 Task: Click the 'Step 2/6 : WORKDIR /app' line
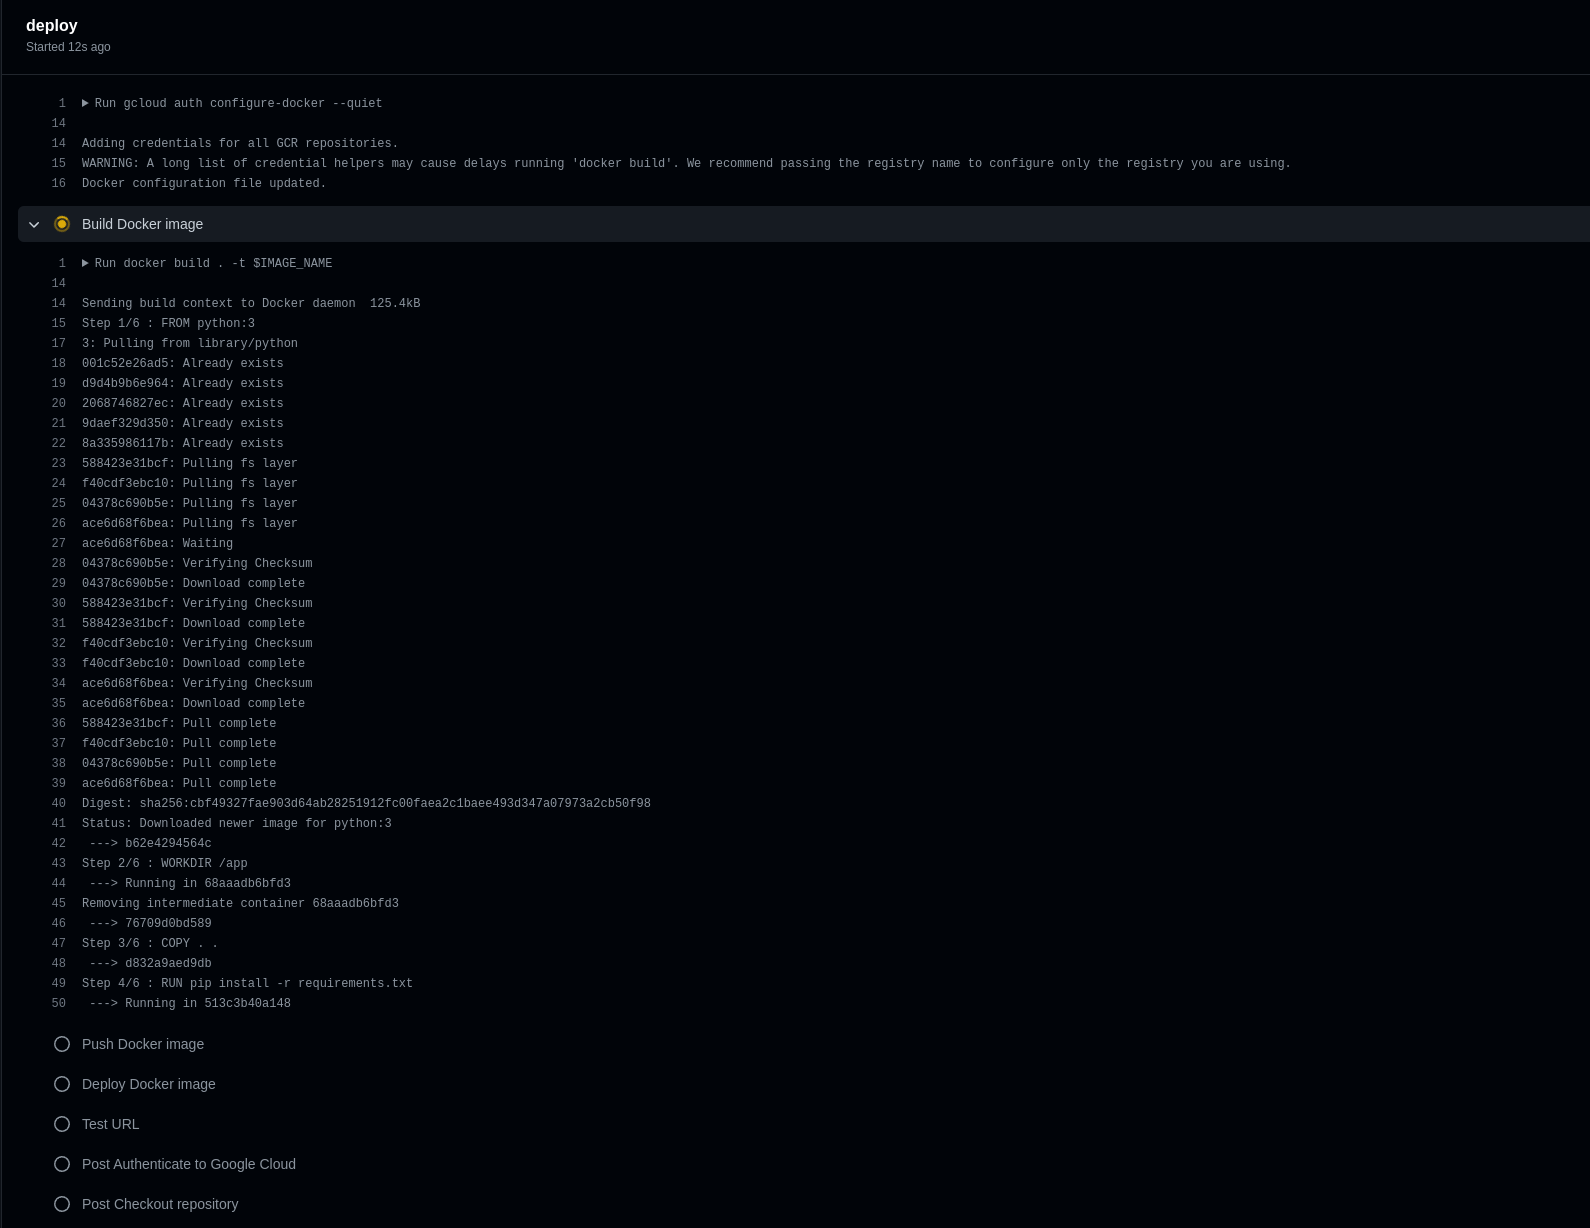coord(164,863)
